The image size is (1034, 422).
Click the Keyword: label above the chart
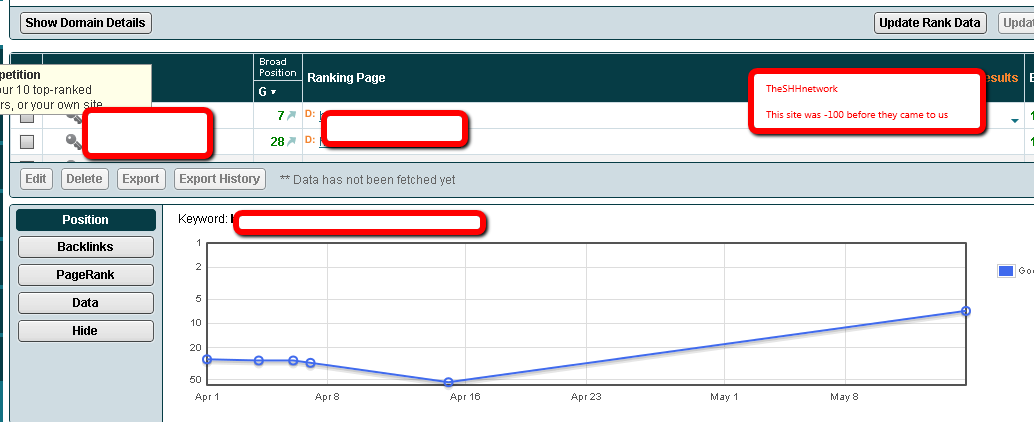tap(203, 219)
